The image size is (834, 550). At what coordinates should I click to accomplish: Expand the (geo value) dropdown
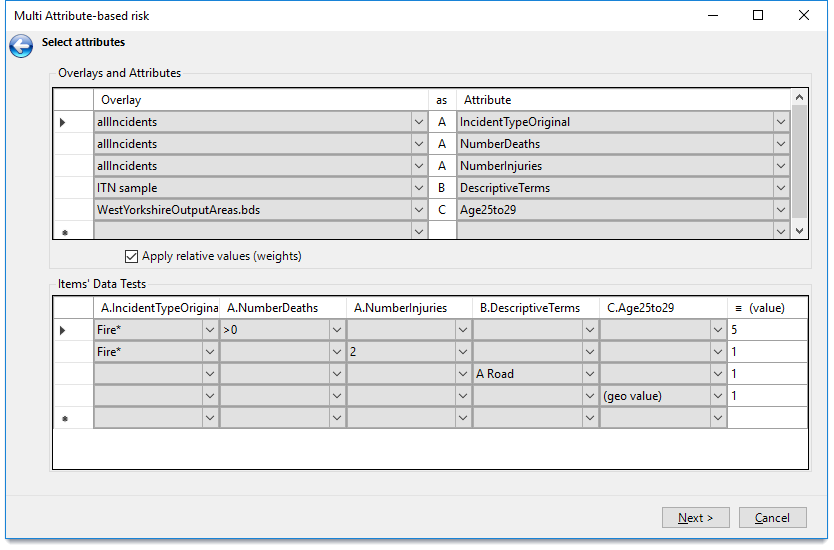(x=716, y=396)
